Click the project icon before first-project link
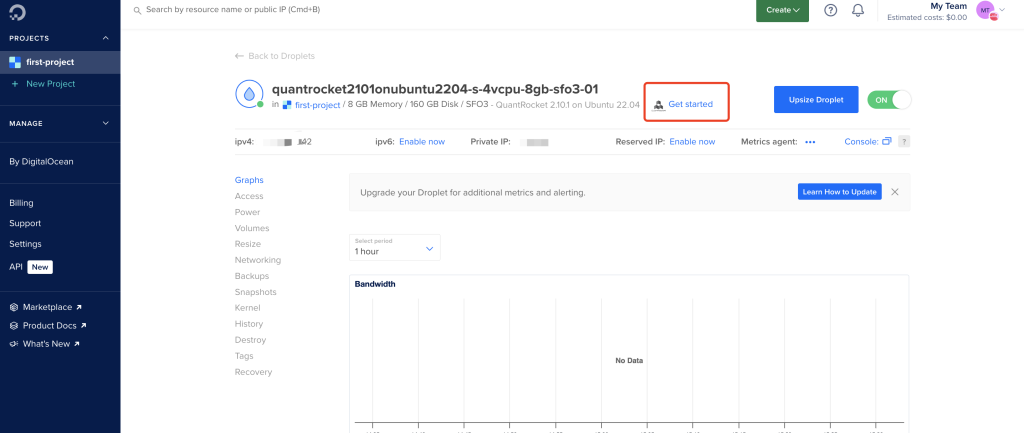Image resolution: width=1024 pixels, height=433 pixels. [x=286, y=104]
